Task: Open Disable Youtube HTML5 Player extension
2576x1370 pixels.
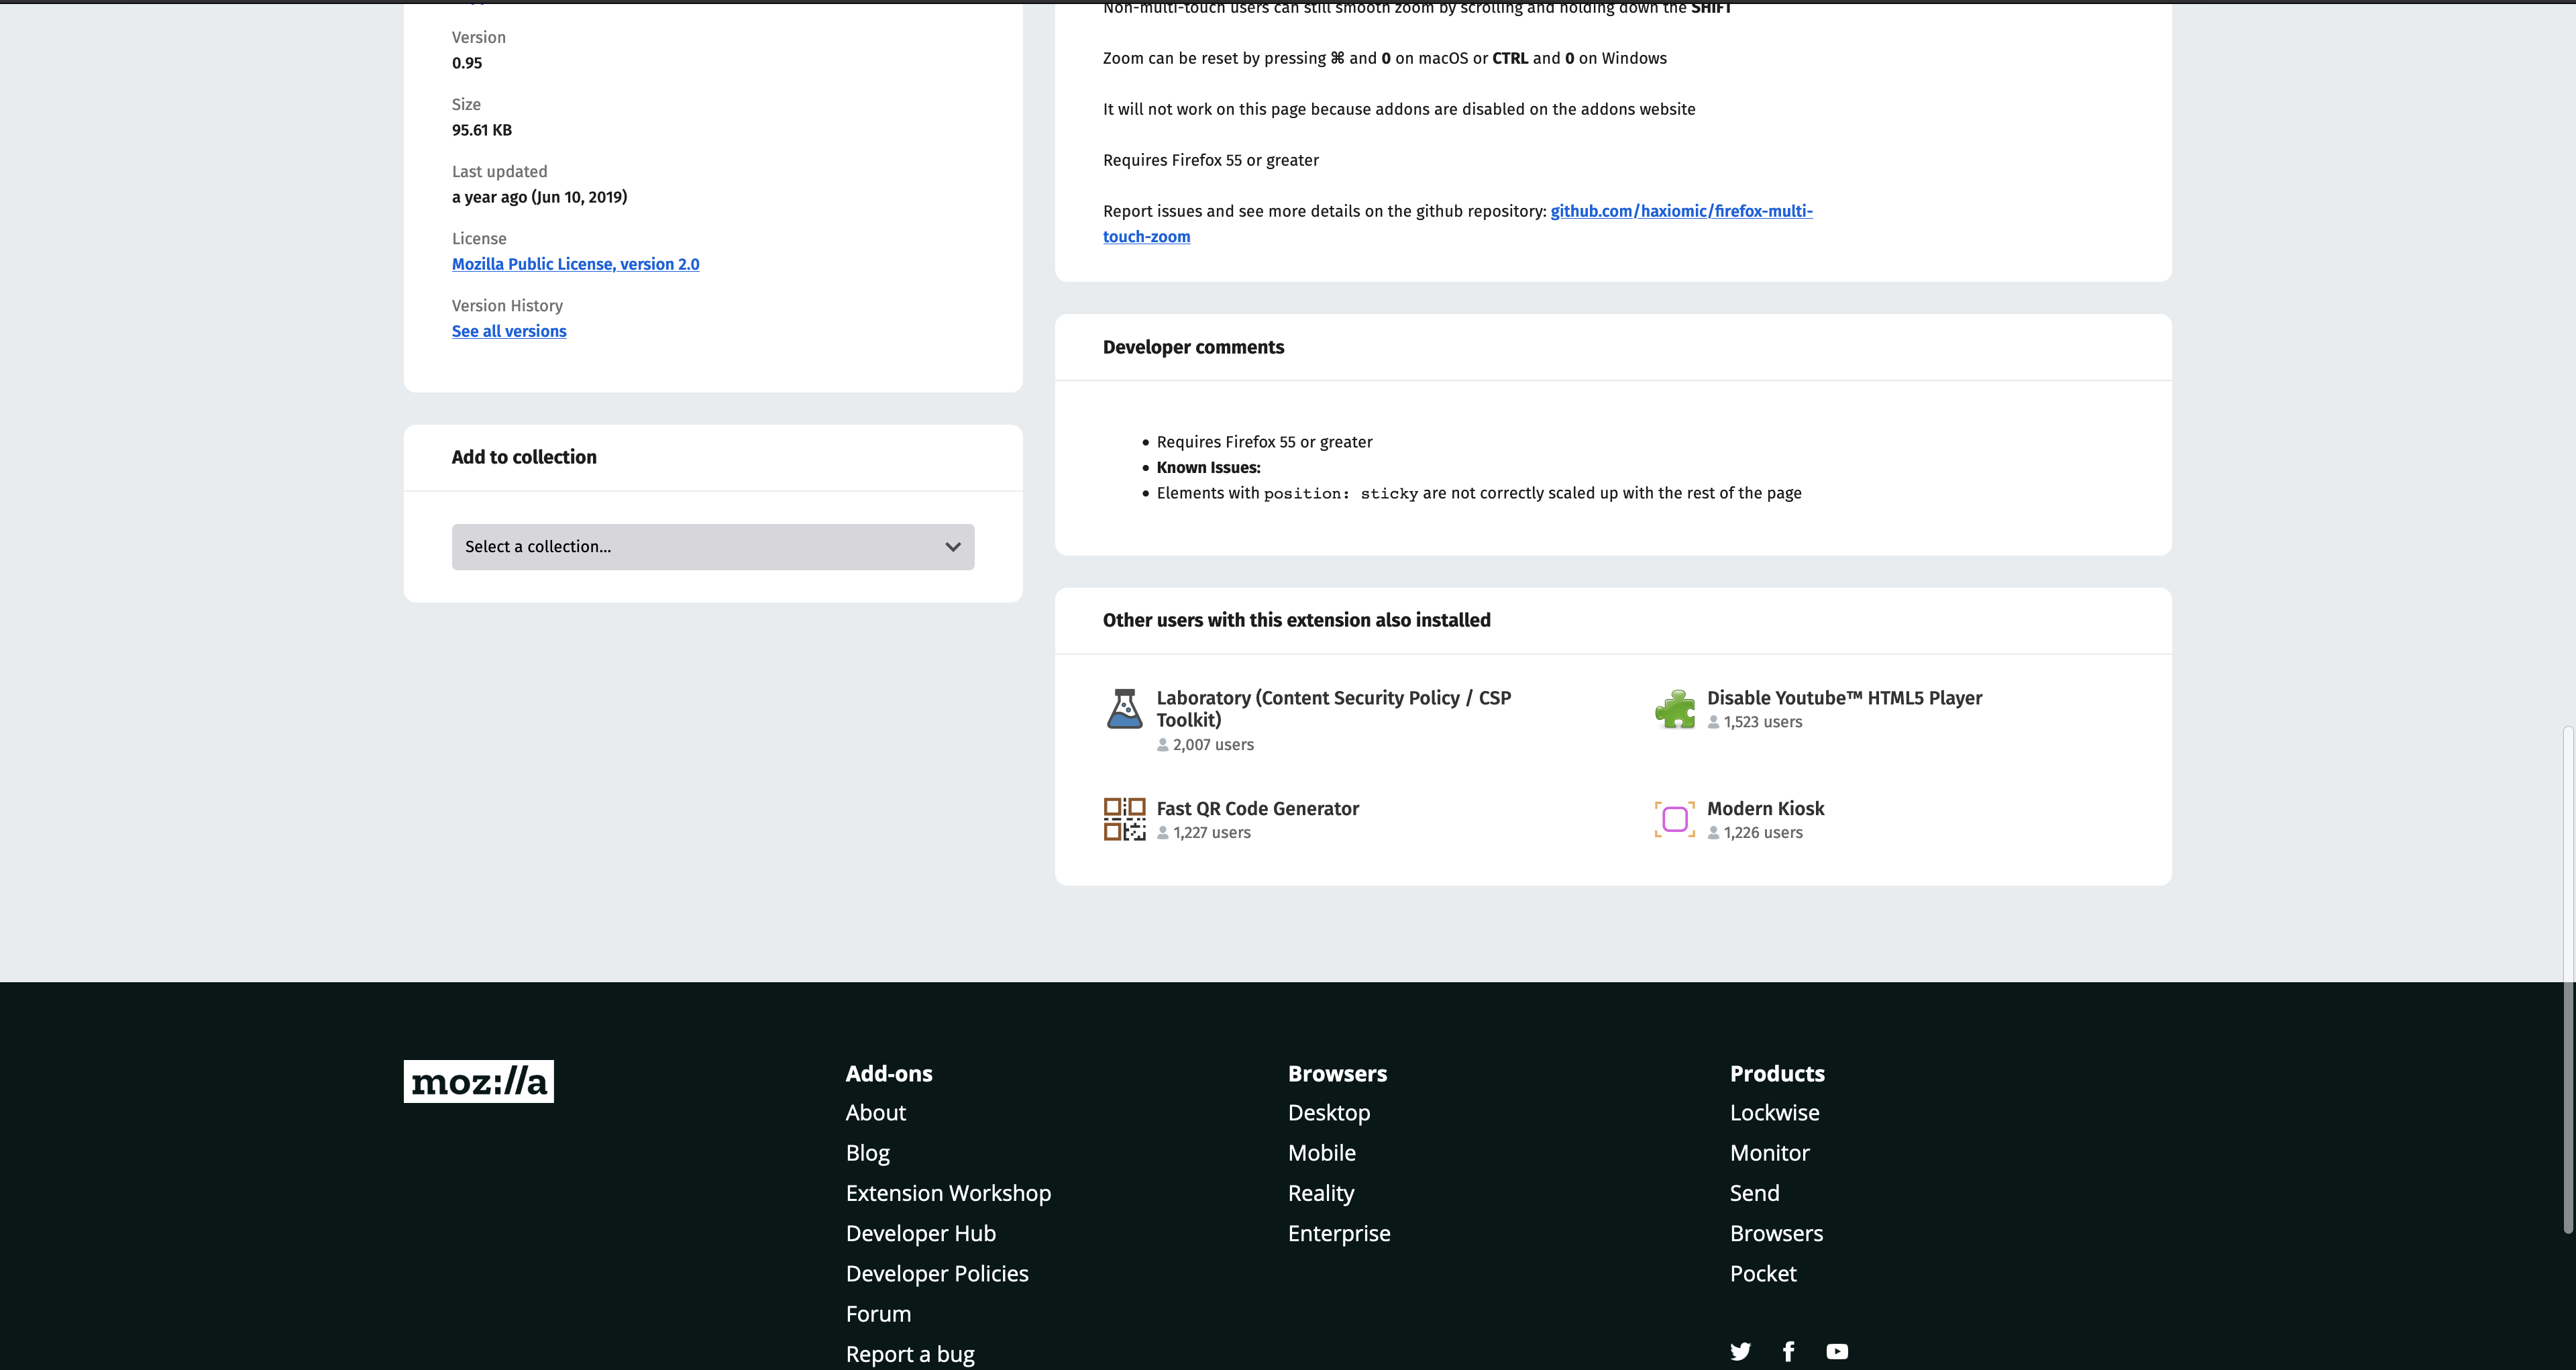Action: 1843,698
